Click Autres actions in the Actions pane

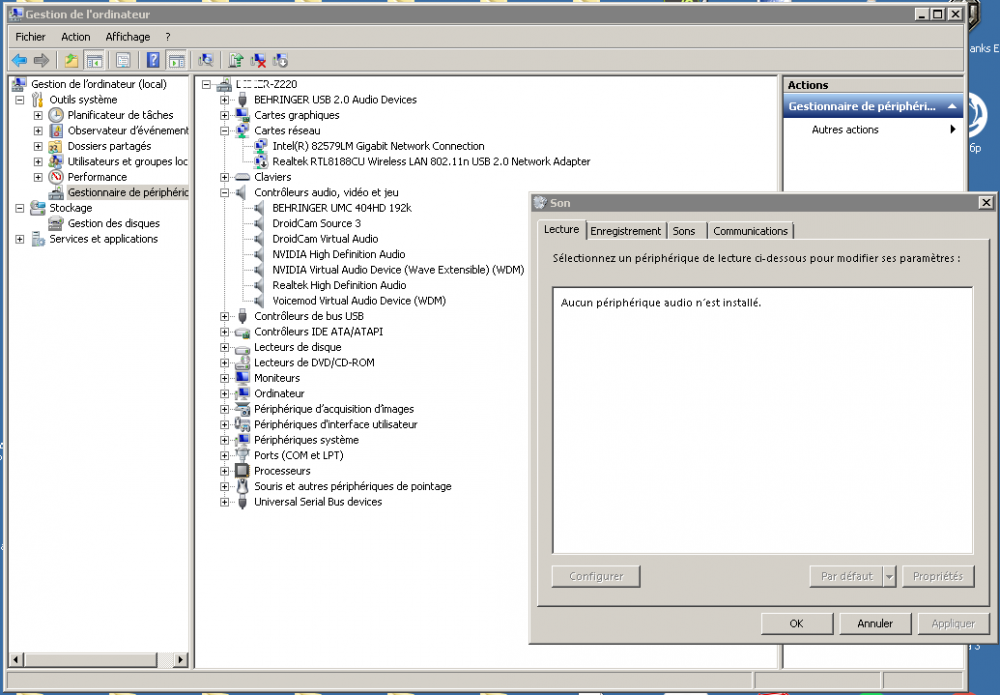pos(845,130)
